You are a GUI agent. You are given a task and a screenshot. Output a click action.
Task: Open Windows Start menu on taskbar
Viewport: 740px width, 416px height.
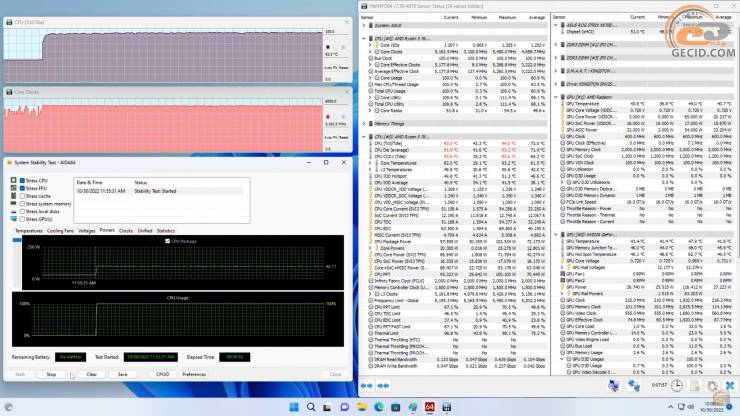point(294,407)
